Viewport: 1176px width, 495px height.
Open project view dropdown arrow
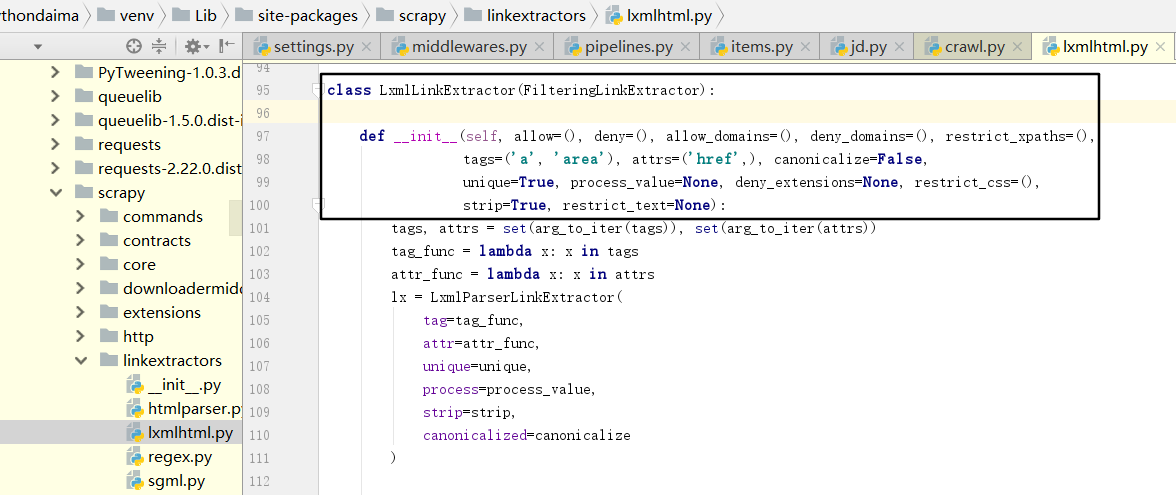click(38, 47)
